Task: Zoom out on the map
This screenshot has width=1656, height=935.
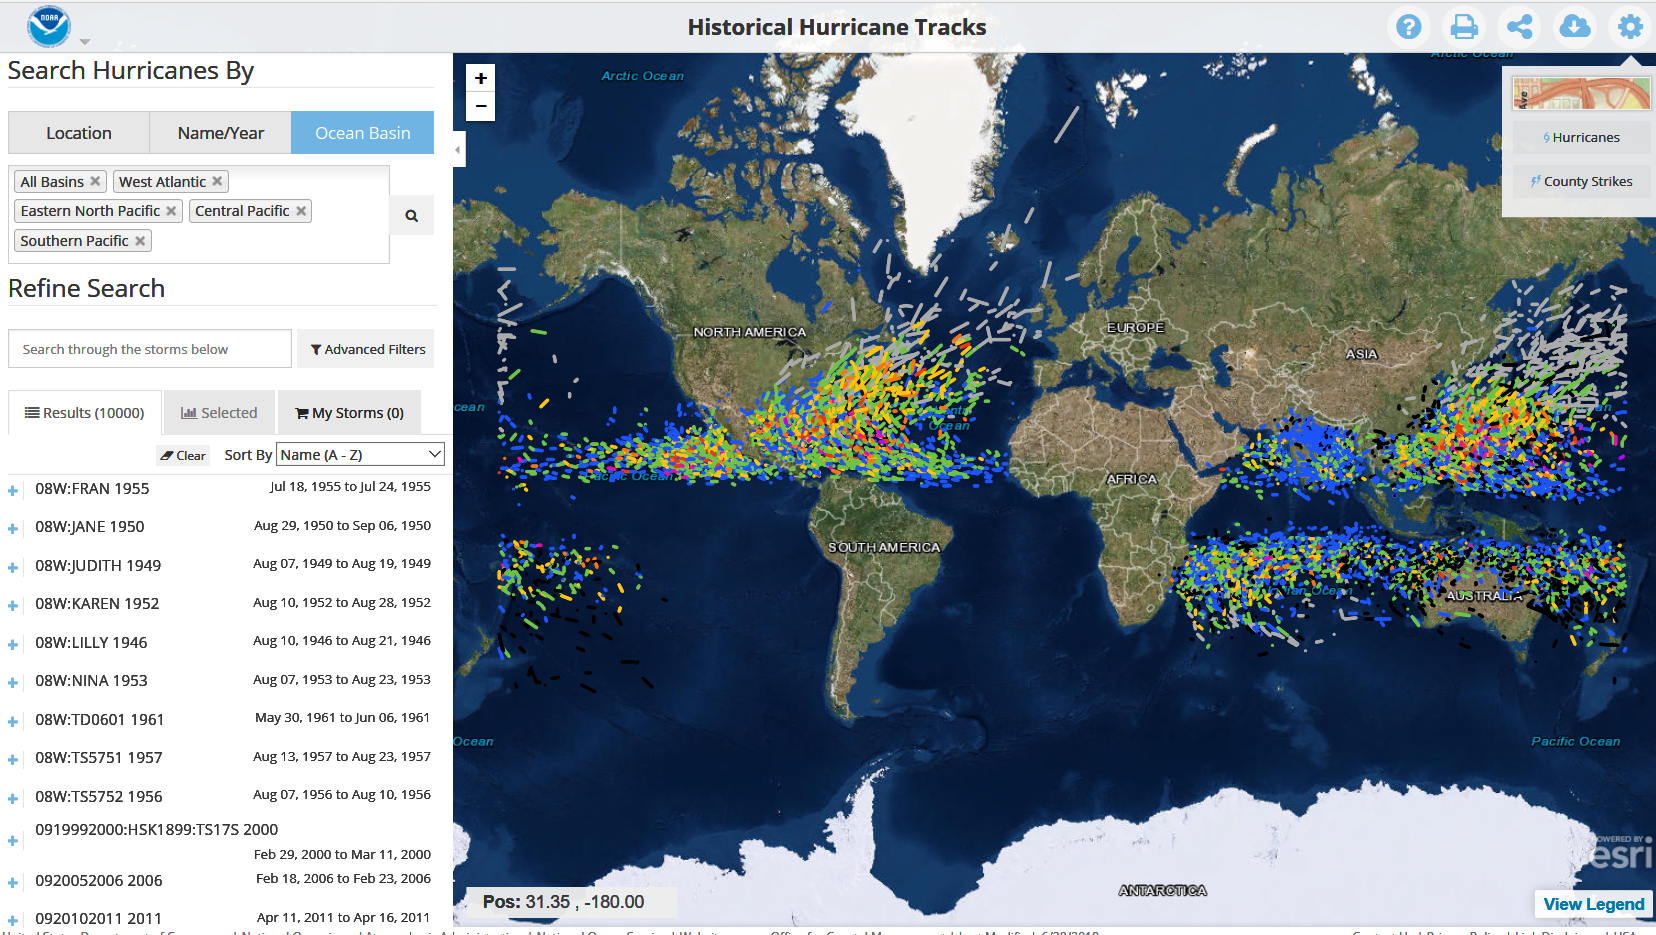Action: (x=481, y=106)
